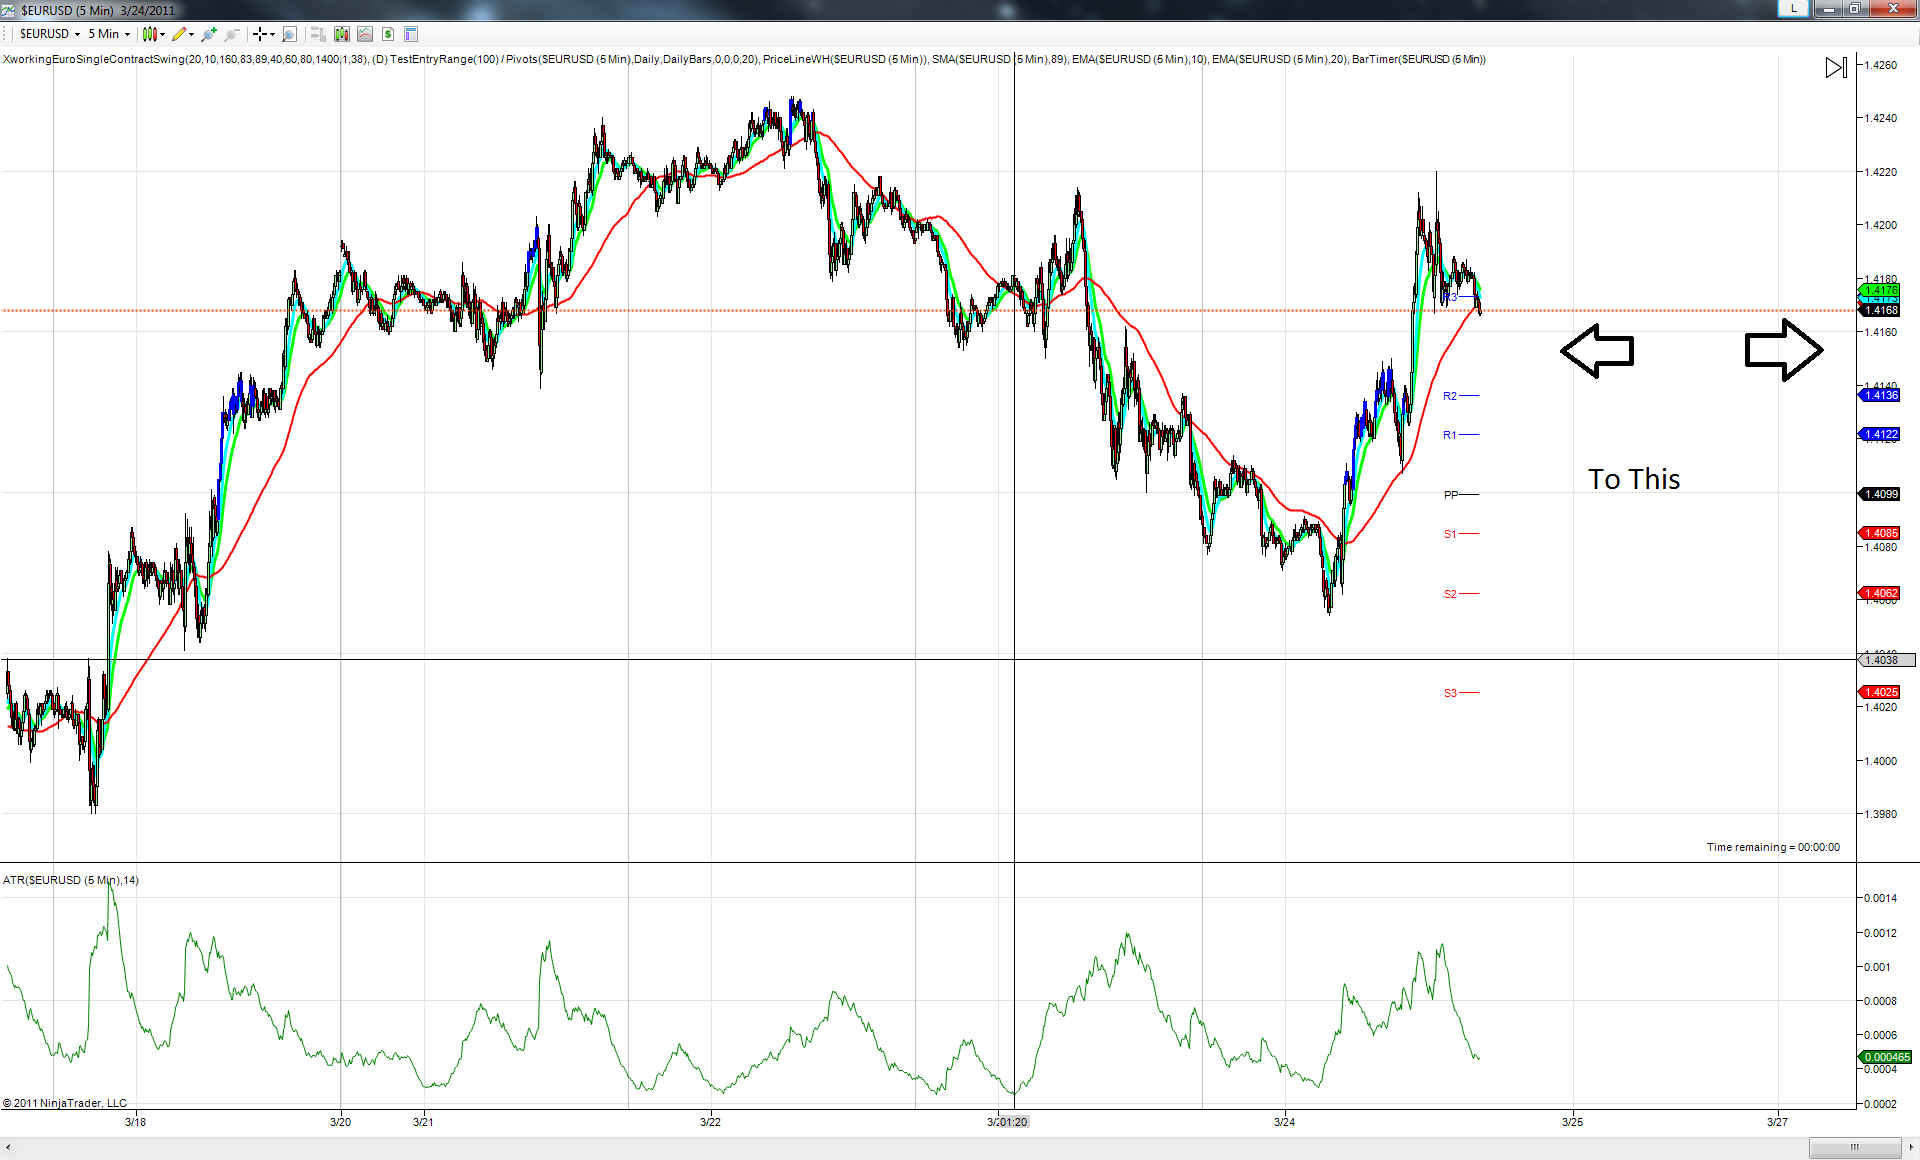Click the 3/18 date axis label

(x=135, y=1122)
